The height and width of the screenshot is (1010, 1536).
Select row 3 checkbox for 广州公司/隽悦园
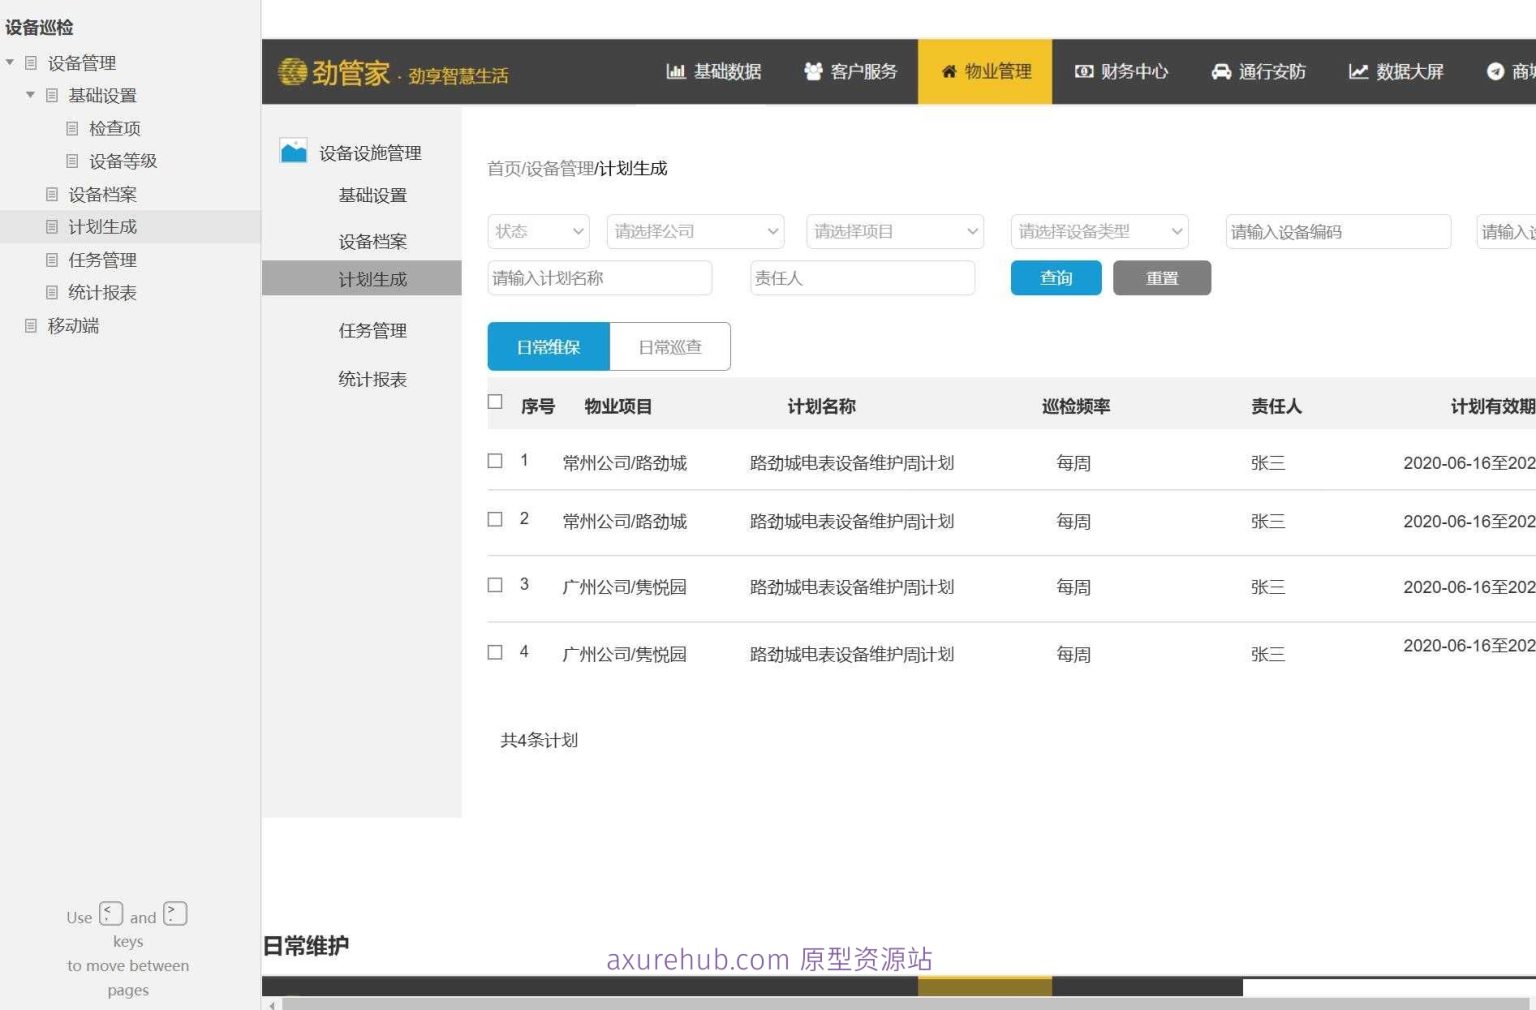[x=495, y=585]
